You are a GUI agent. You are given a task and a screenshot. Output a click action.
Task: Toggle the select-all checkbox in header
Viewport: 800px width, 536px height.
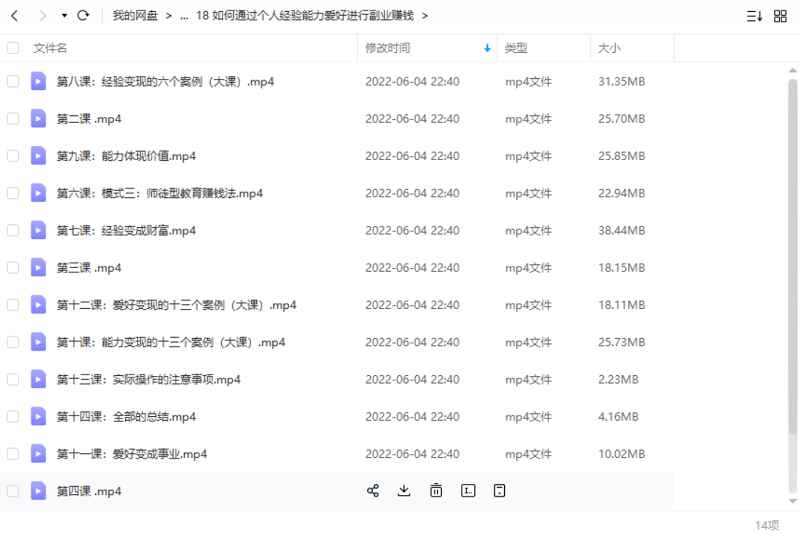pos(13,48)
